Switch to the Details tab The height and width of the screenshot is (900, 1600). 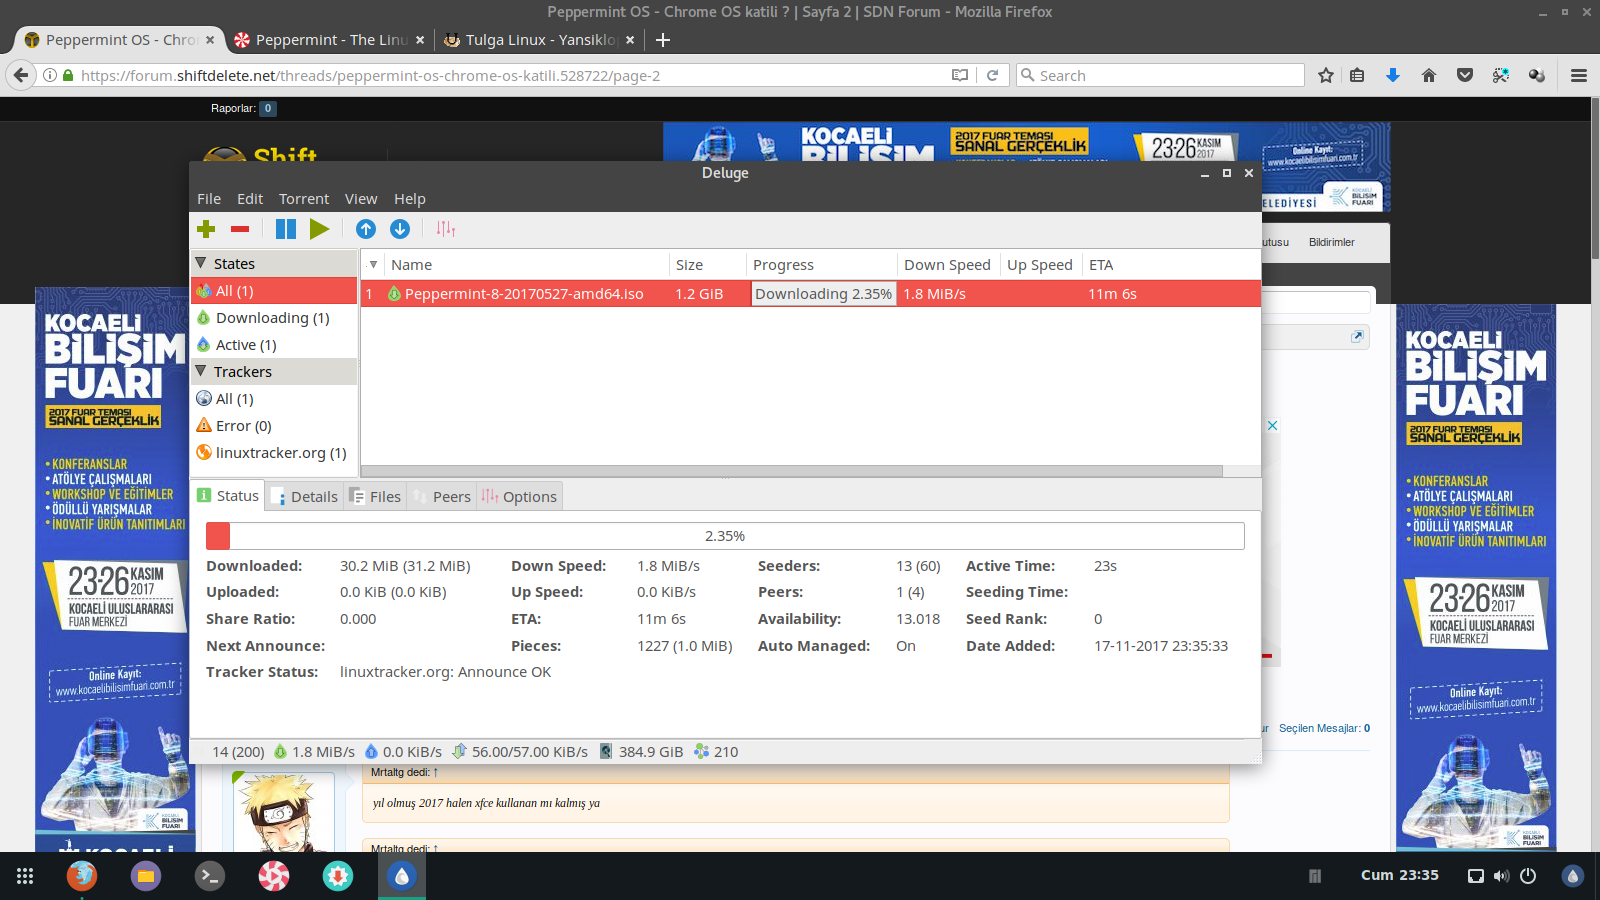(x=305, y=497)
